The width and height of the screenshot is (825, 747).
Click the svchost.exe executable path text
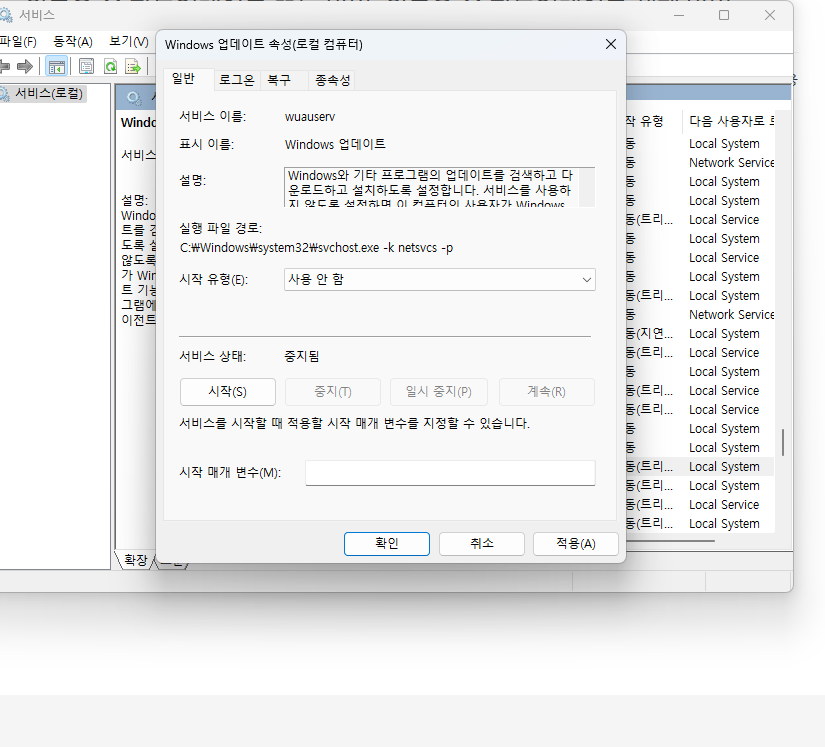click(x=316, y=248)
